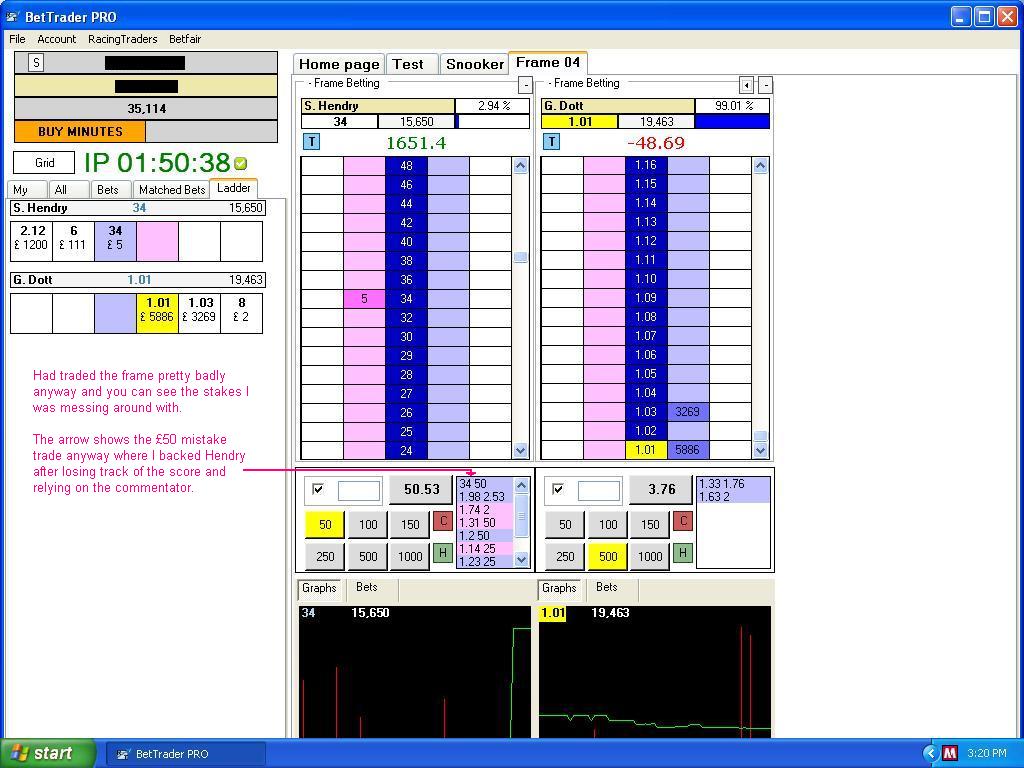The height and width of the screenshot is (768, 1024).
Task: Click the Grid button
Action: [44, 163]
